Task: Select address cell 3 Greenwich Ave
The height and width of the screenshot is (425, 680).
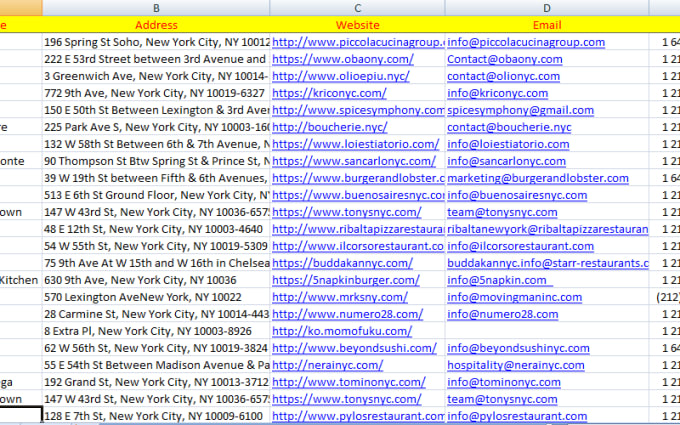Action: pos(156,76)
